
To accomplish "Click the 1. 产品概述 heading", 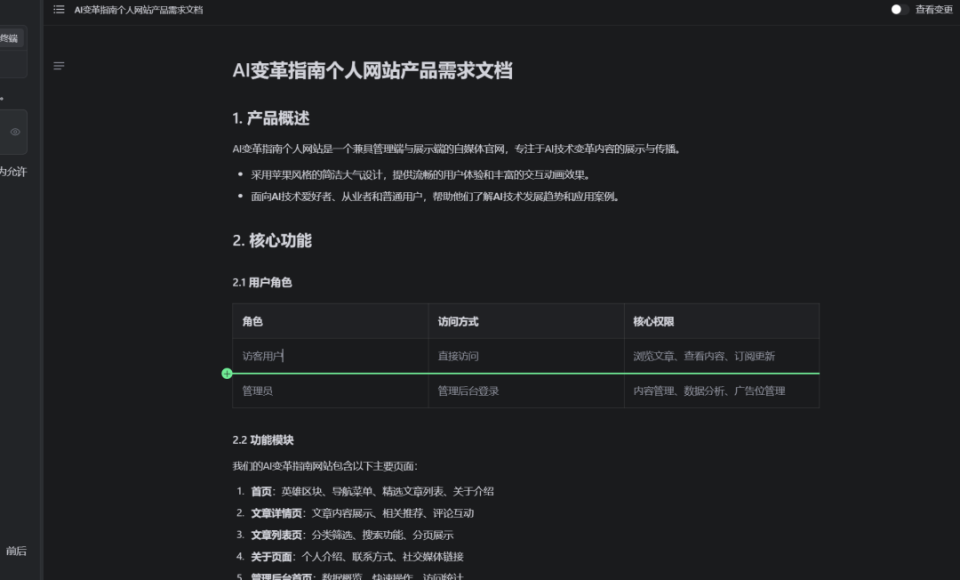I will point(271,118).
